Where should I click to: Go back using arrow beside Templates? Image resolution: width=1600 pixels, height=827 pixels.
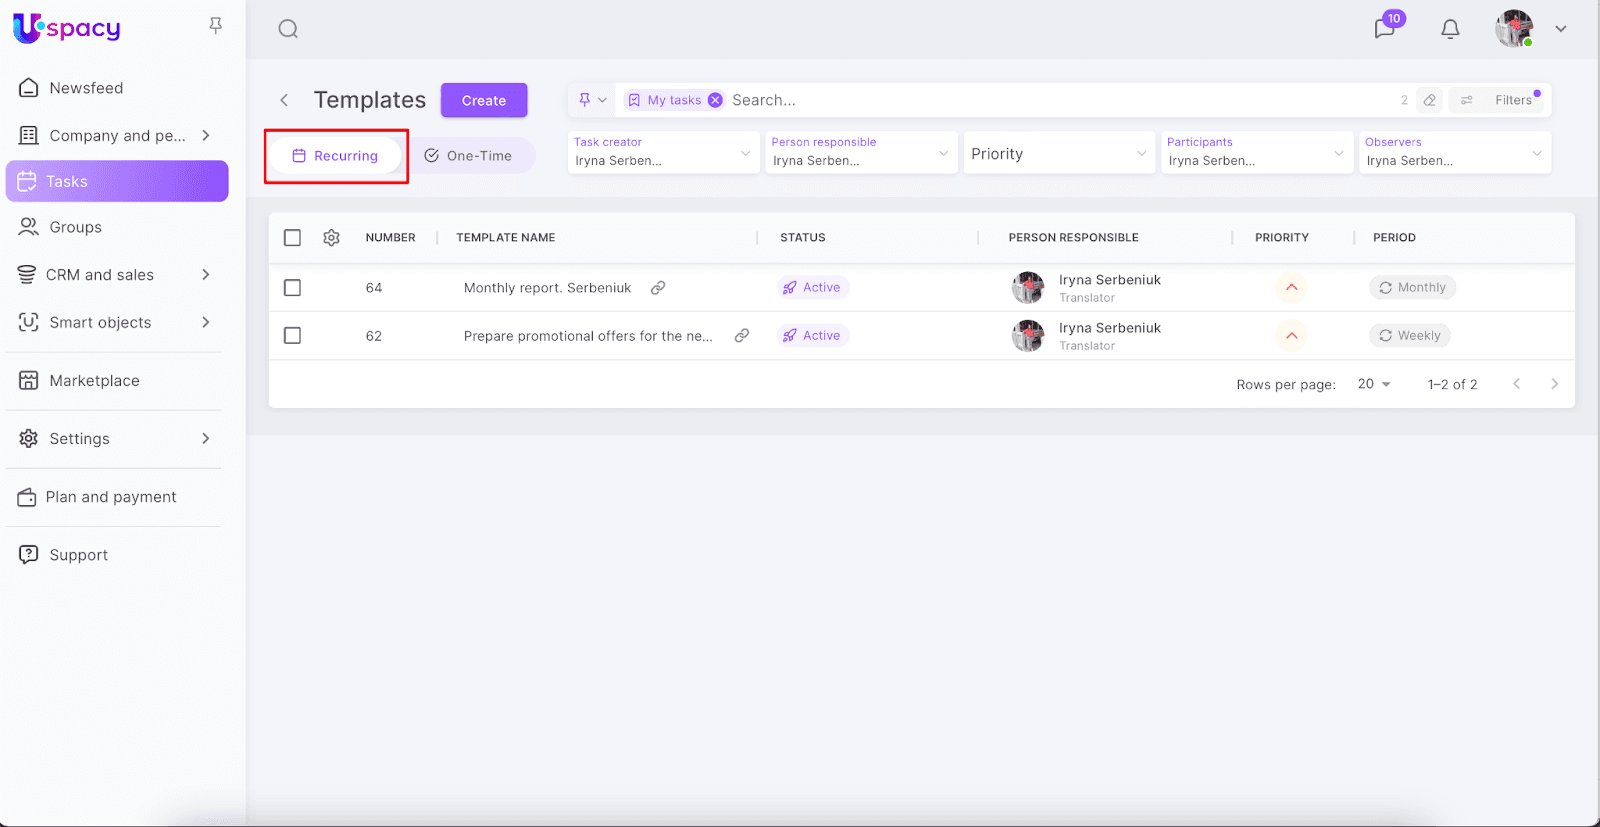tap(285, 100)
